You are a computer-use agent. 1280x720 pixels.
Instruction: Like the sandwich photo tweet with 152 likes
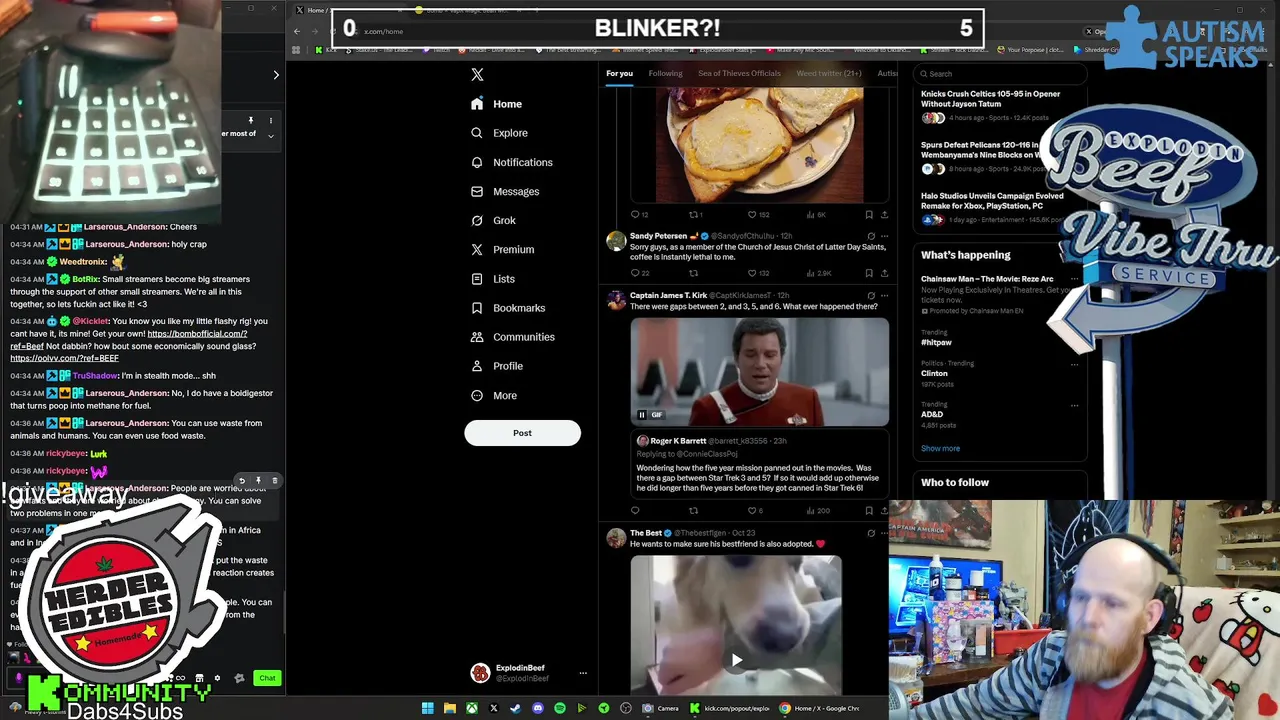753,214
